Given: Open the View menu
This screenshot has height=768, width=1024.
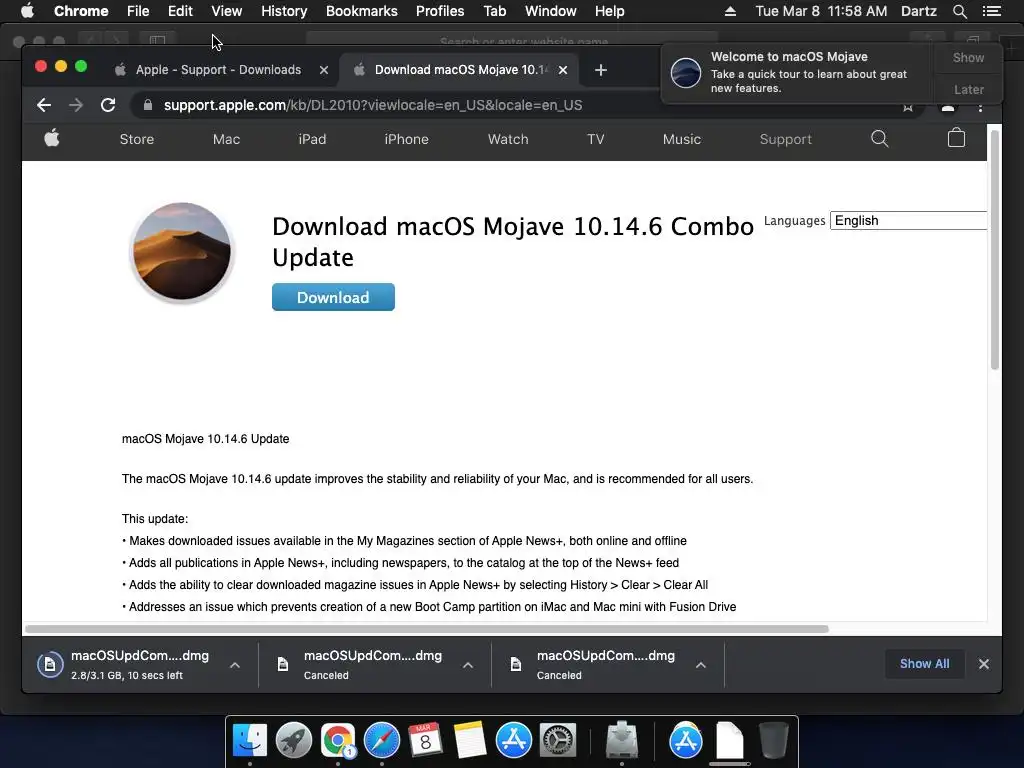Looking at the screenshot, I should tap(227, 11).
